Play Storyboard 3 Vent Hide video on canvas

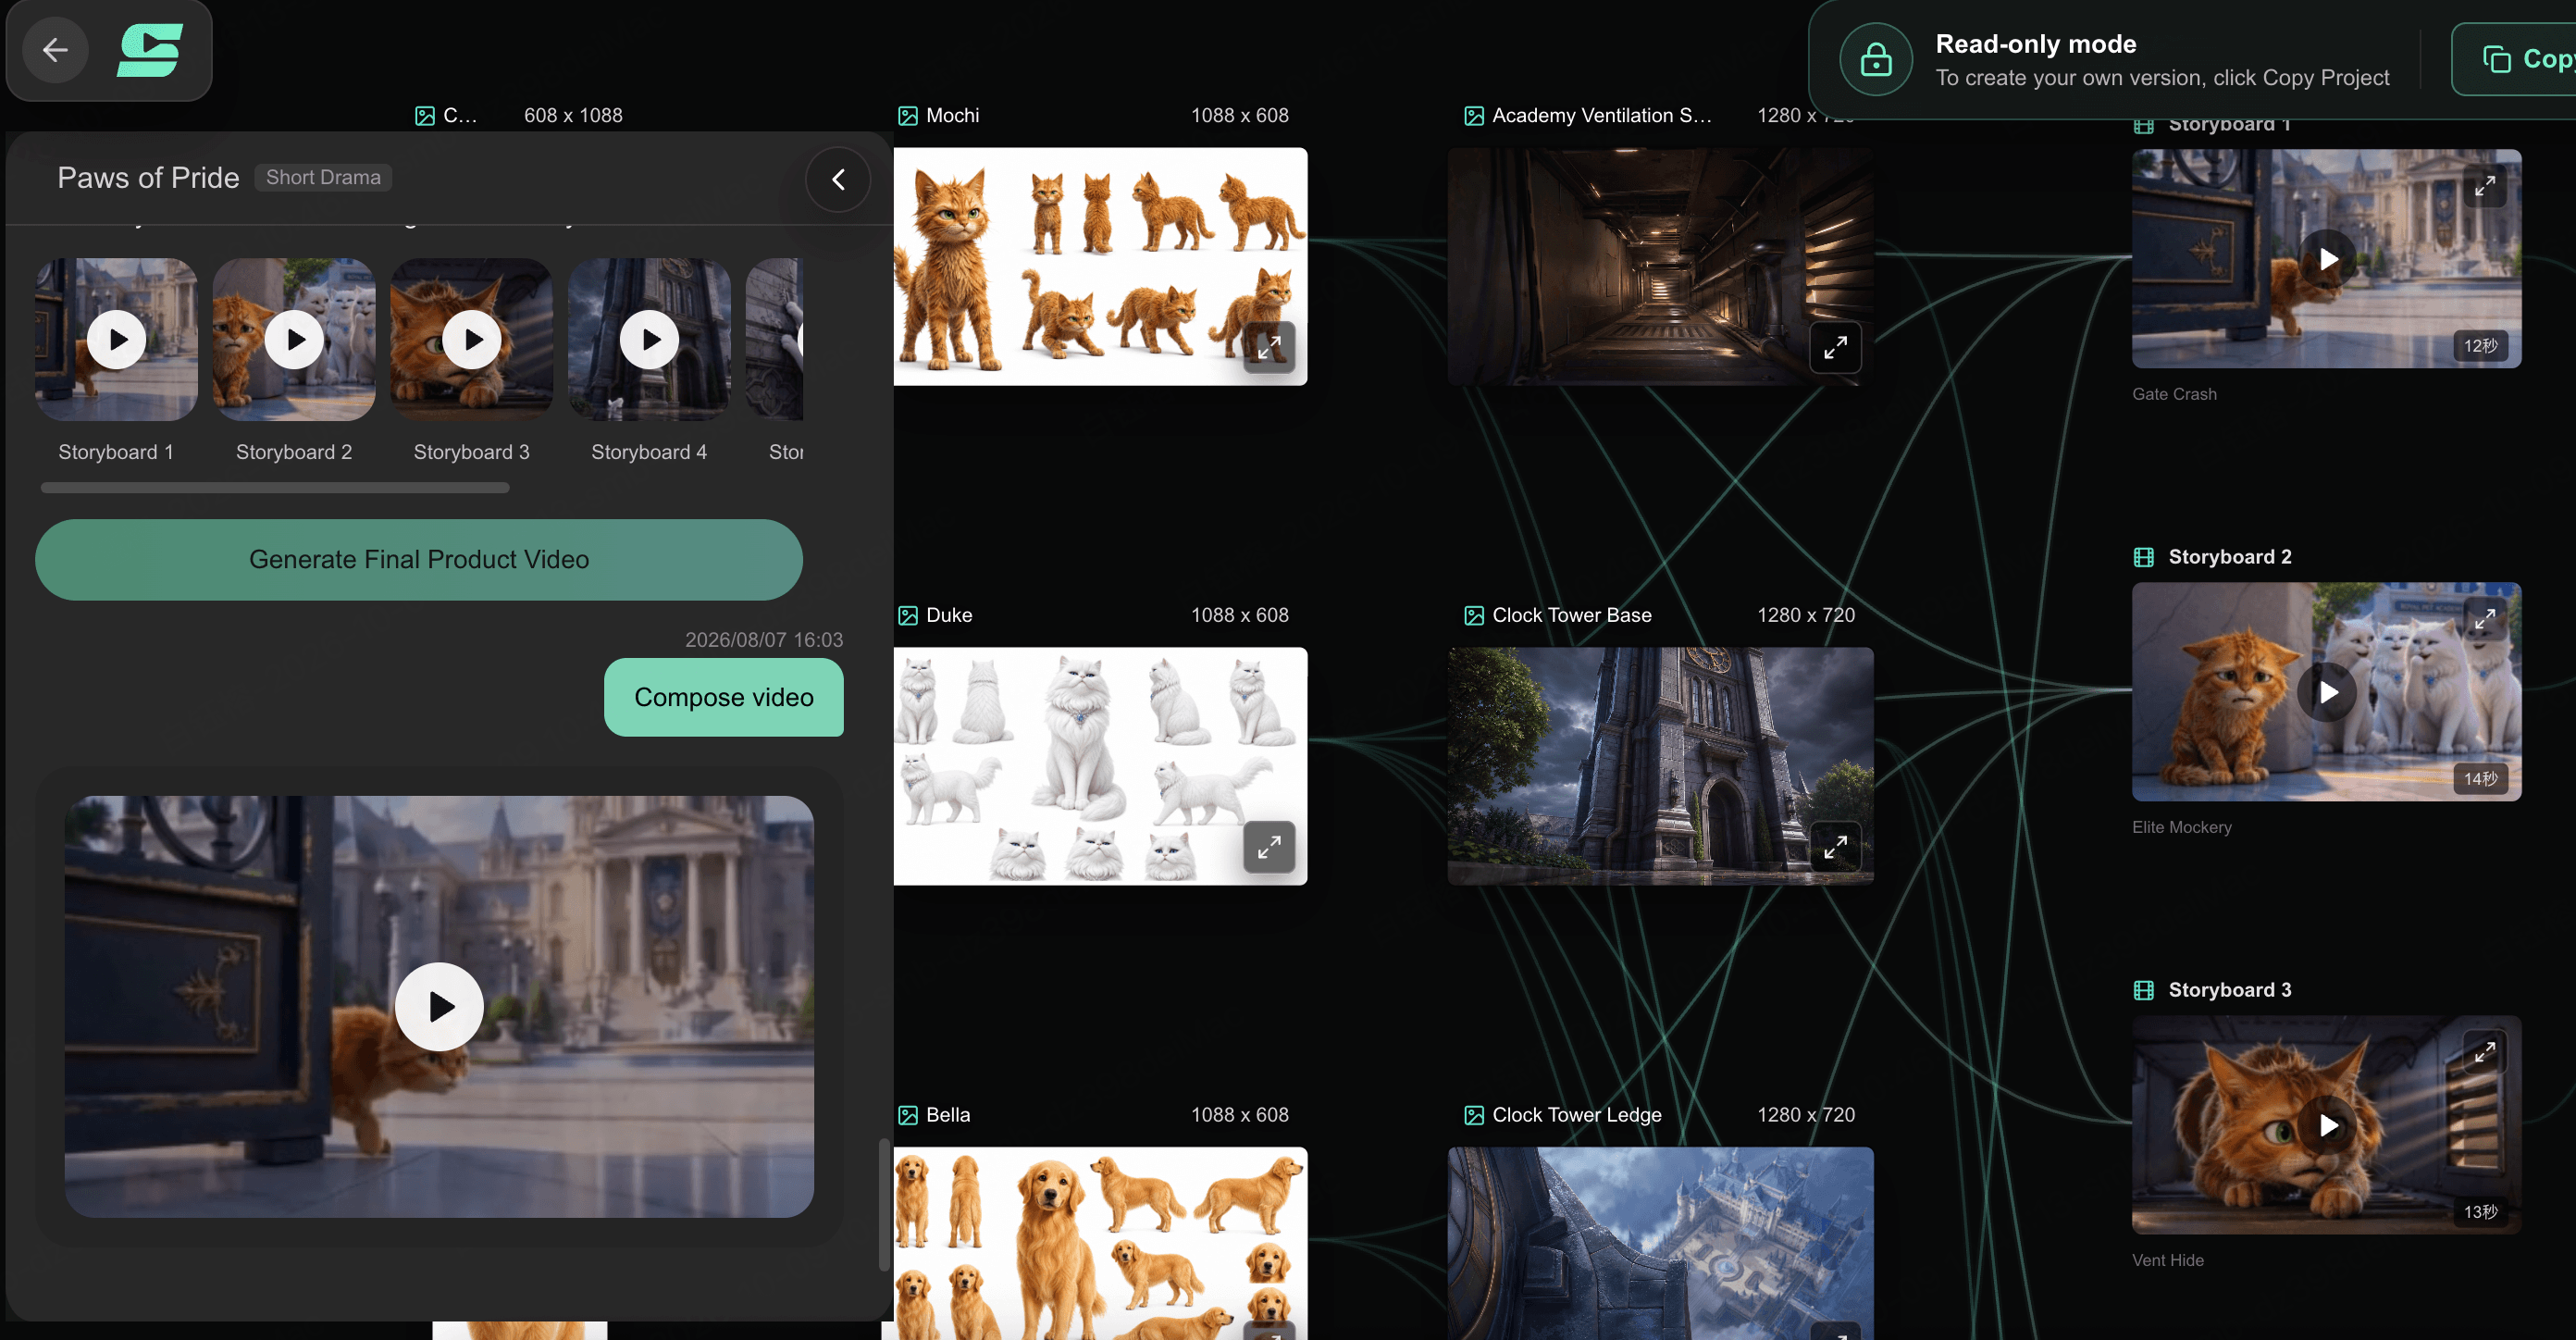(x=2328, y=1125)
